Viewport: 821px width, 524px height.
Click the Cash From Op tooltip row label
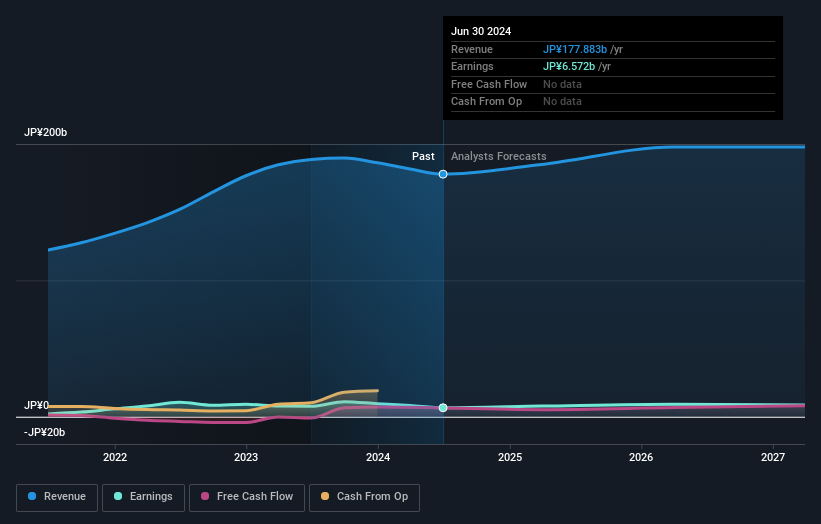[x=486, y=102]
